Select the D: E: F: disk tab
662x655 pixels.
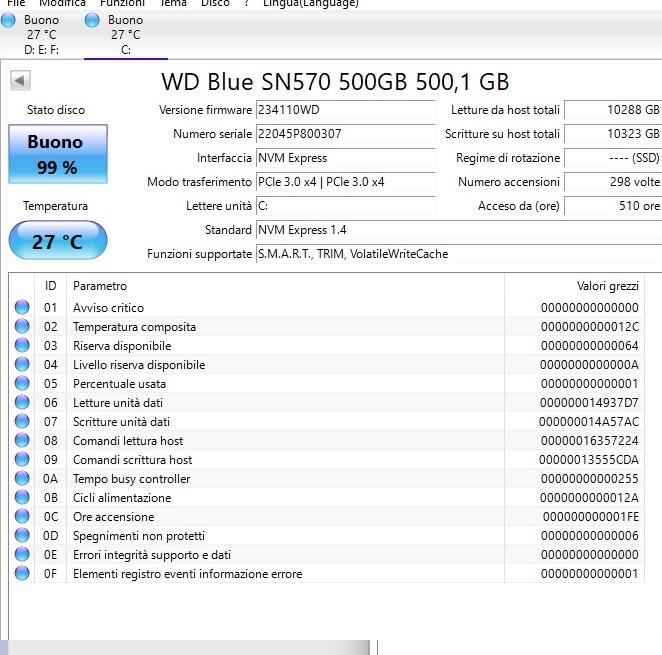coord(41,35)
